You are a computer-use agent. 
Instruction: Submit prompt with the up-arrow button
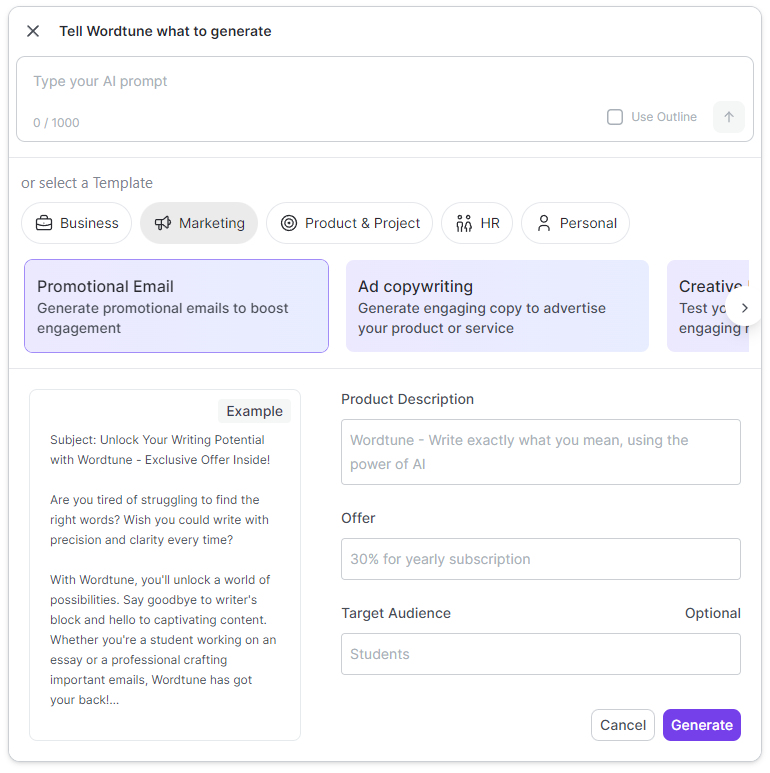tap(729, 117)
